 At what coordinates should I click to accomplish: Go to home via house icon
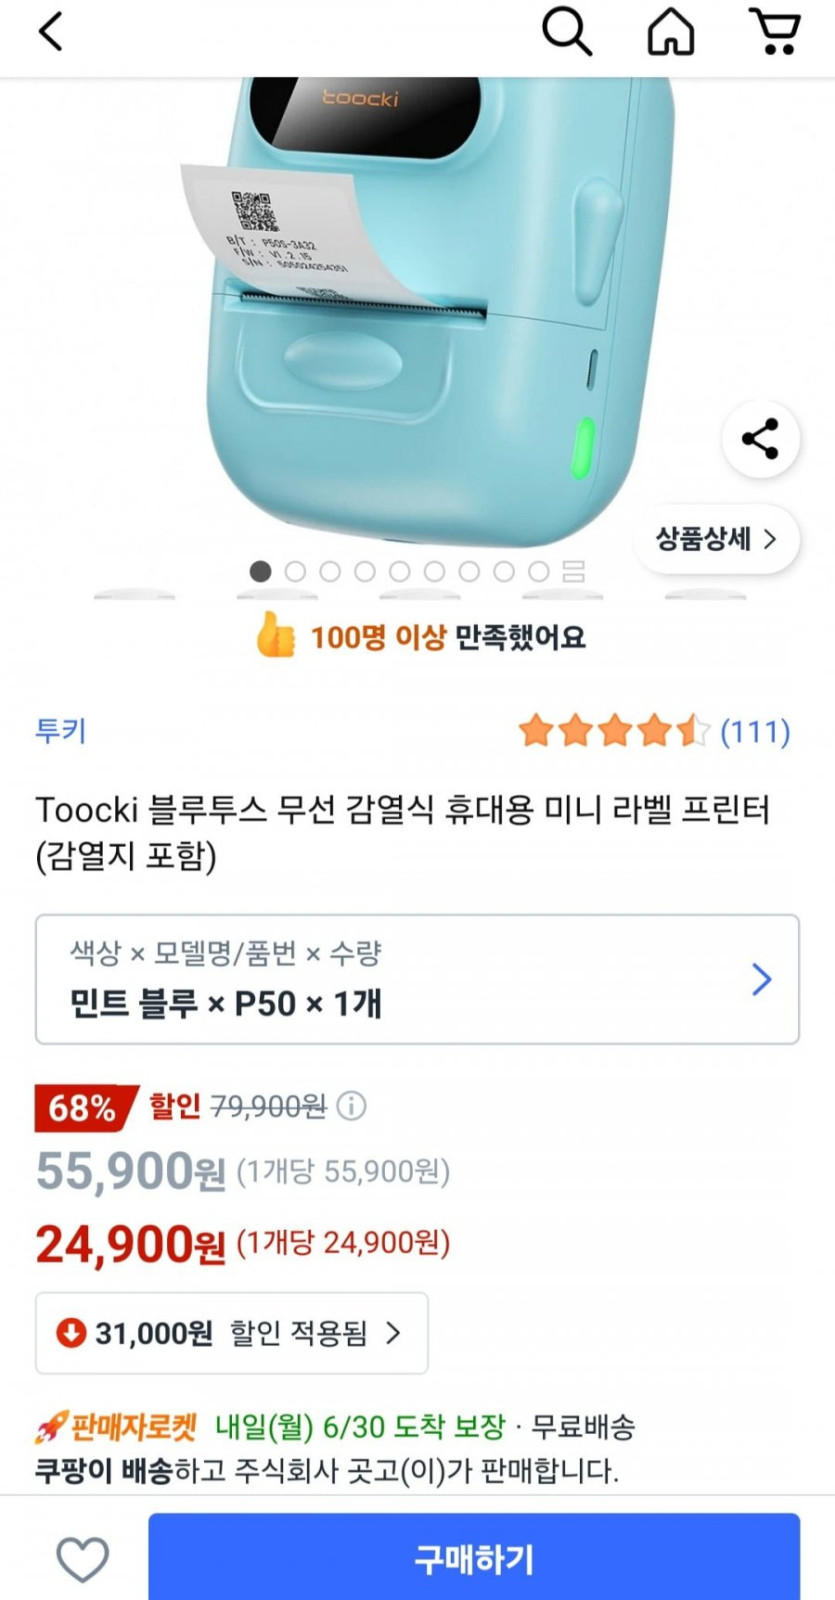pos(671,32)
